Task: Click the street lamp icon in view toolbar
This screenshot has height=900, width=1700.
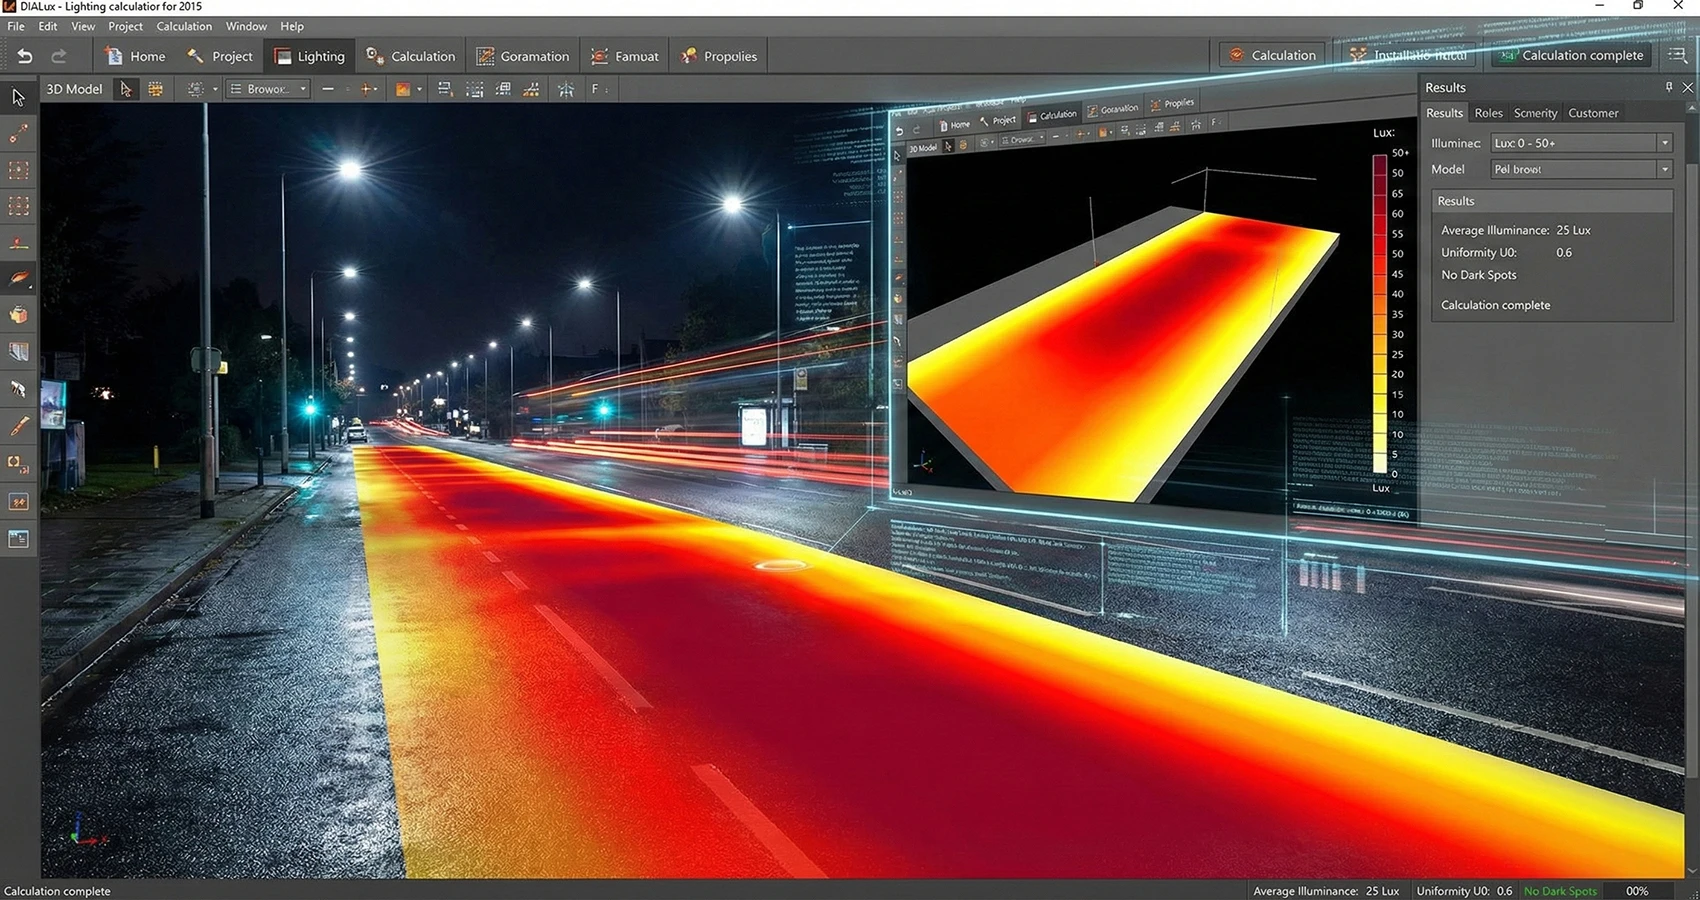Action: coord(566,89)
